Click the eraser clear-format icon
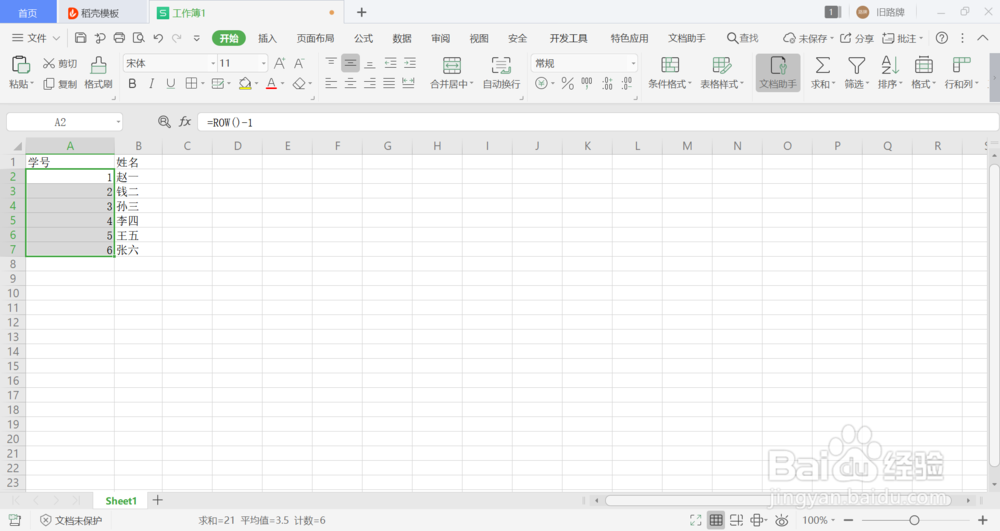The image size is (1000, 531). click(x=298, y=84)
